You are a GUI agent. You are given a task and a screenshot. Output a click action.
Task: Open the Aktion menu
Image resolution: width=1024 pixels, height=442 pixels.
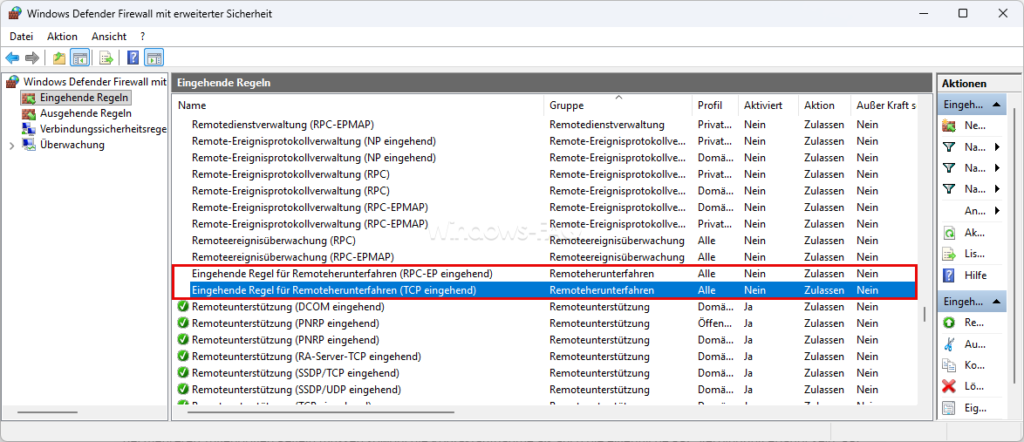pyautogui.click(x=62, y=37)
